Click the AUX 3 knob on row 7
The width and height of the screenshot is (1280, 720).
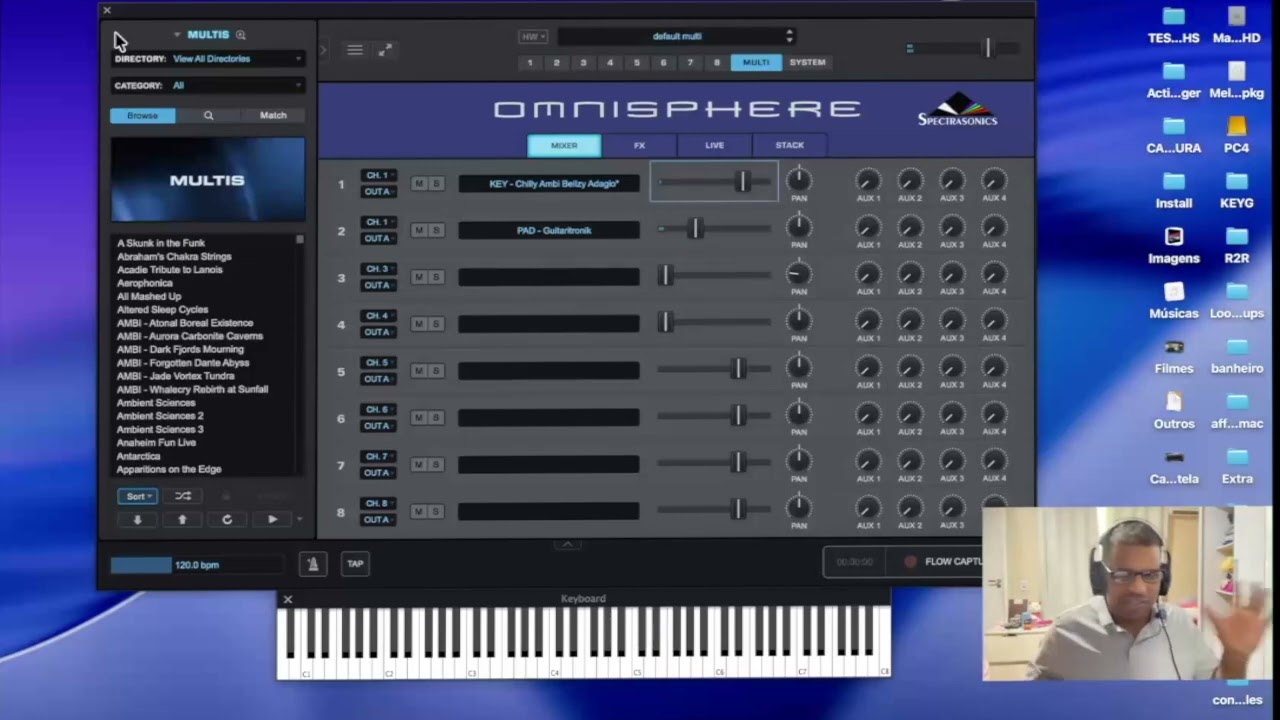(952, 461)
